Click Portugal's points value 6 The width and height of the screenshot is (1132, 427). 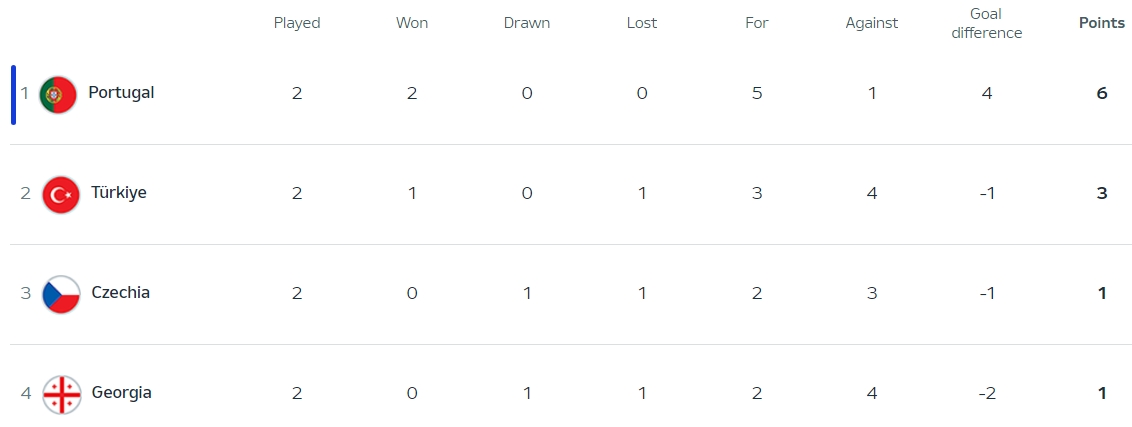click(1102, 94)
